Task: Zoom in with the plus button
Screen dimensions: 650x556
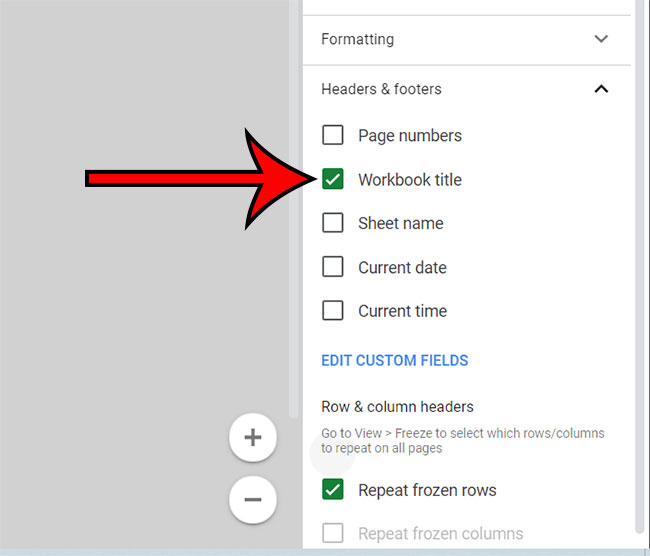Action: [253, 437]
